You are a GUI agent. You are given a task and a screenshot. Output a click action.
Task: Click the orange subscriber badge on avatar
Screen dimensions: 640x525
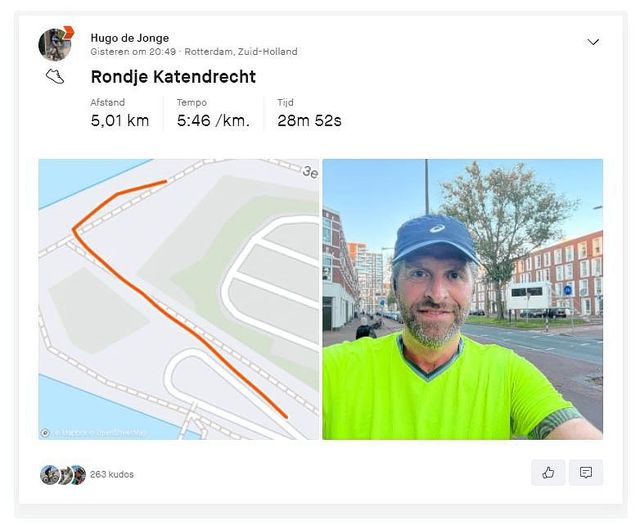69,32
